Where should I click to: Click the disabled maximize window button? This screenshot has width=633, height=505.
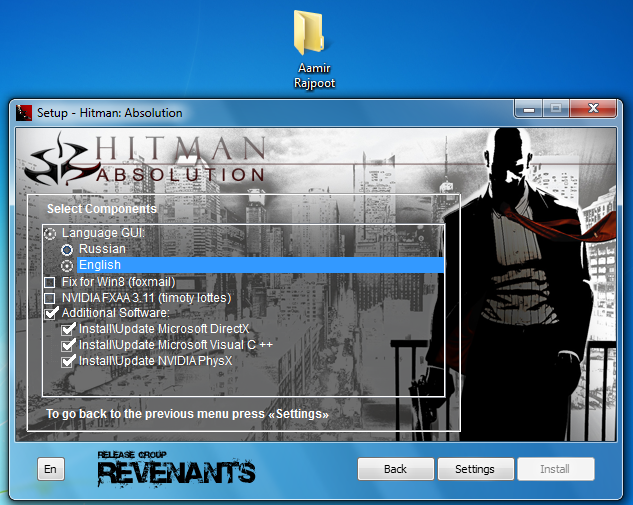[x=556, y=109]
